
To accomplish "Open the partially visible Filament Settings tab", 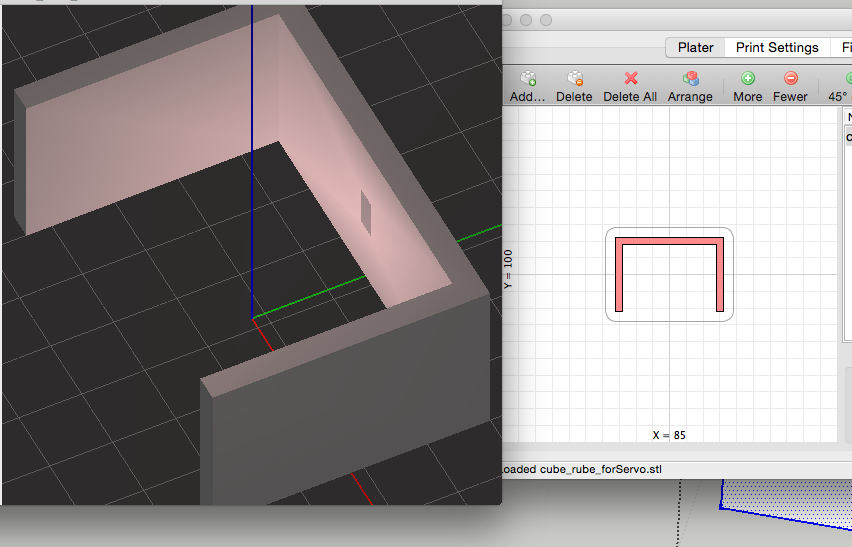I will (x=845, y=47).
